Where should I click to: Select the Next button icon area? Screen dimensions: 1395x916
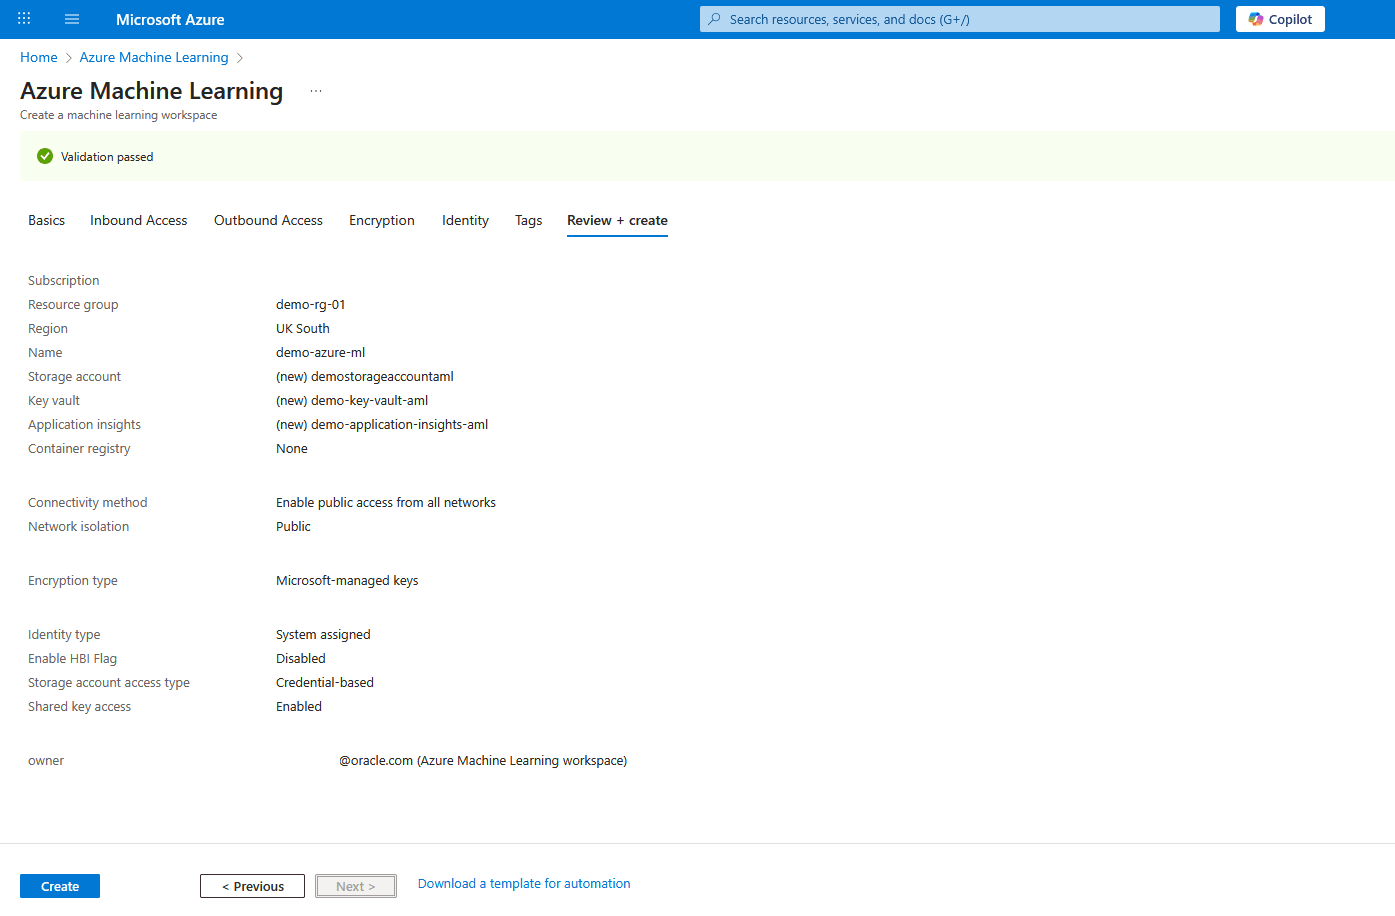pos(355,885)
